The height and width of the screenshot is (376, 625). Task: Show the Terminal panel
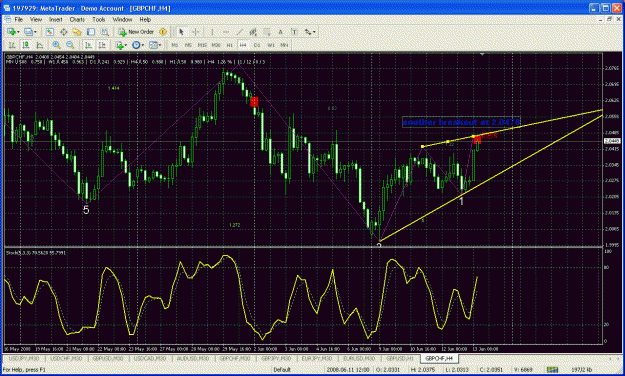(91, 32)
